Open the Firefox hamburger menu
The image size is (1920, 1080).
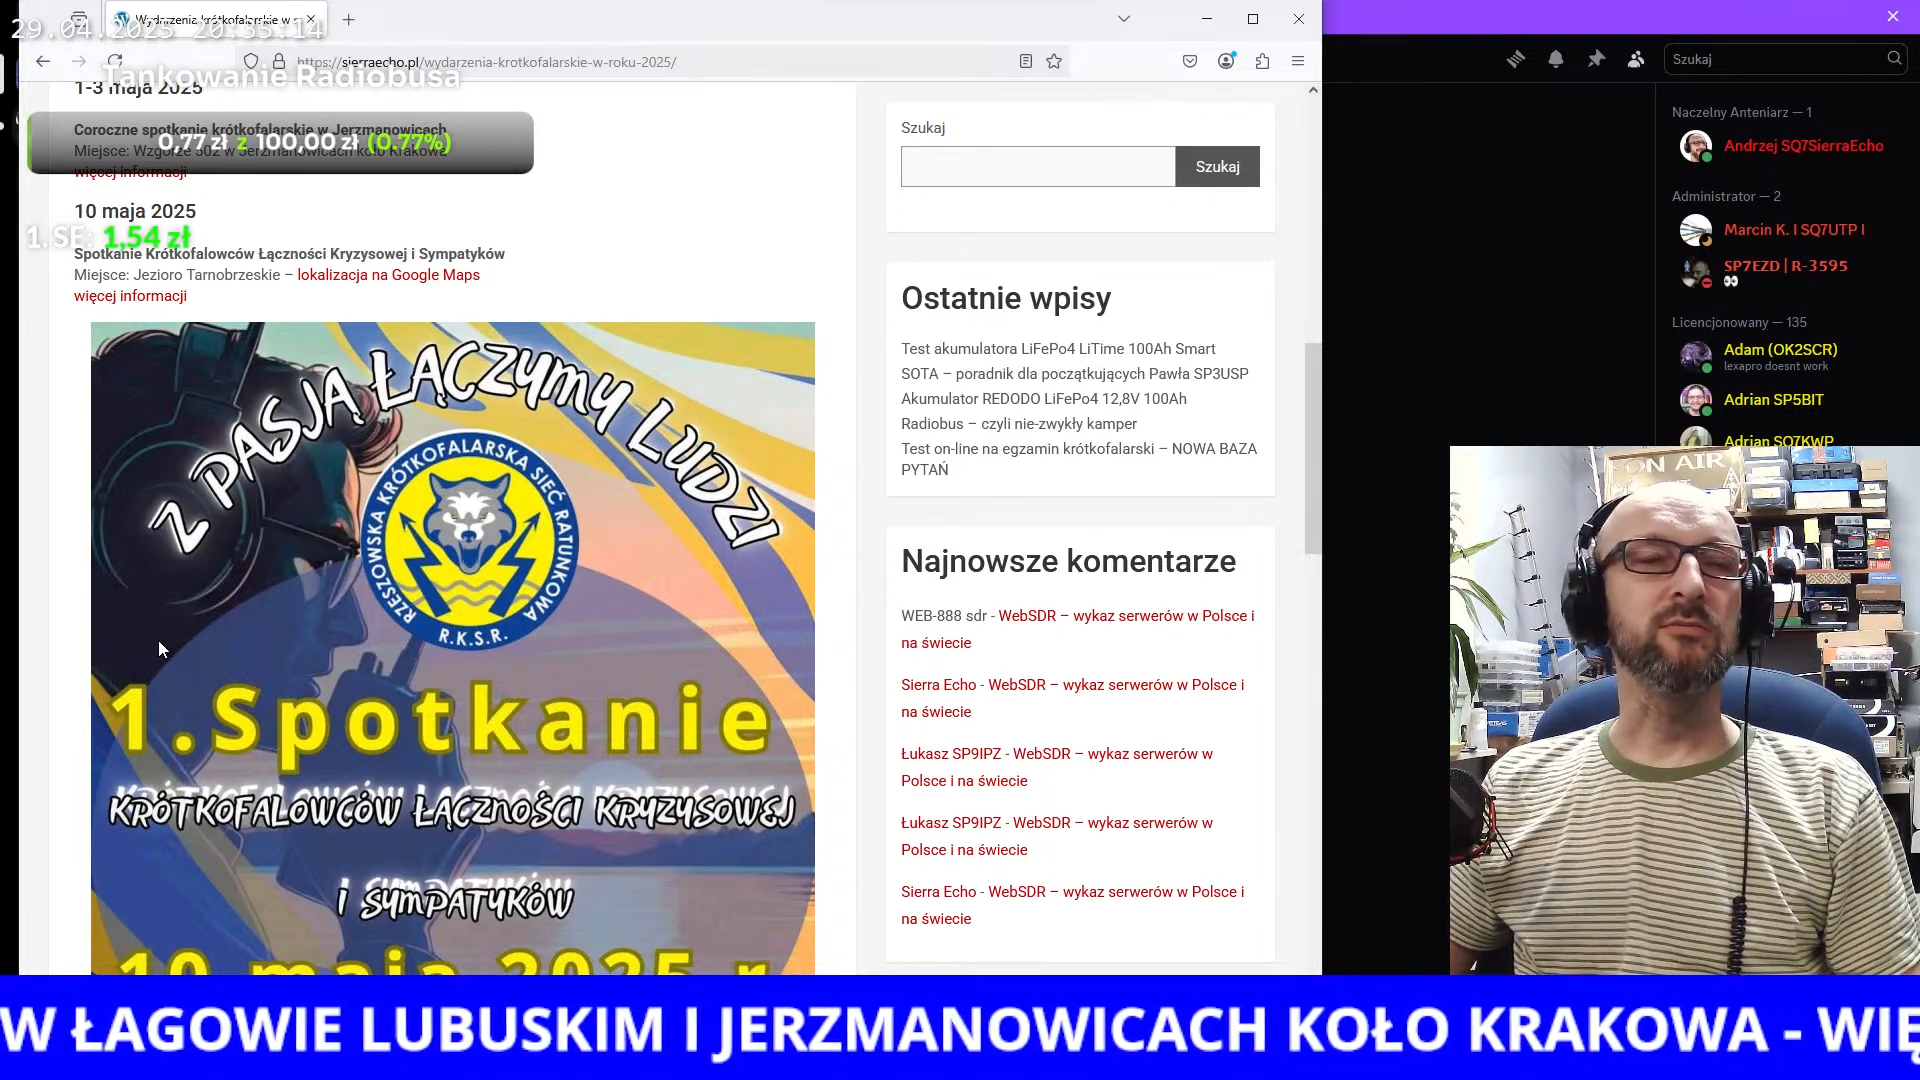tap(1298, 61)
